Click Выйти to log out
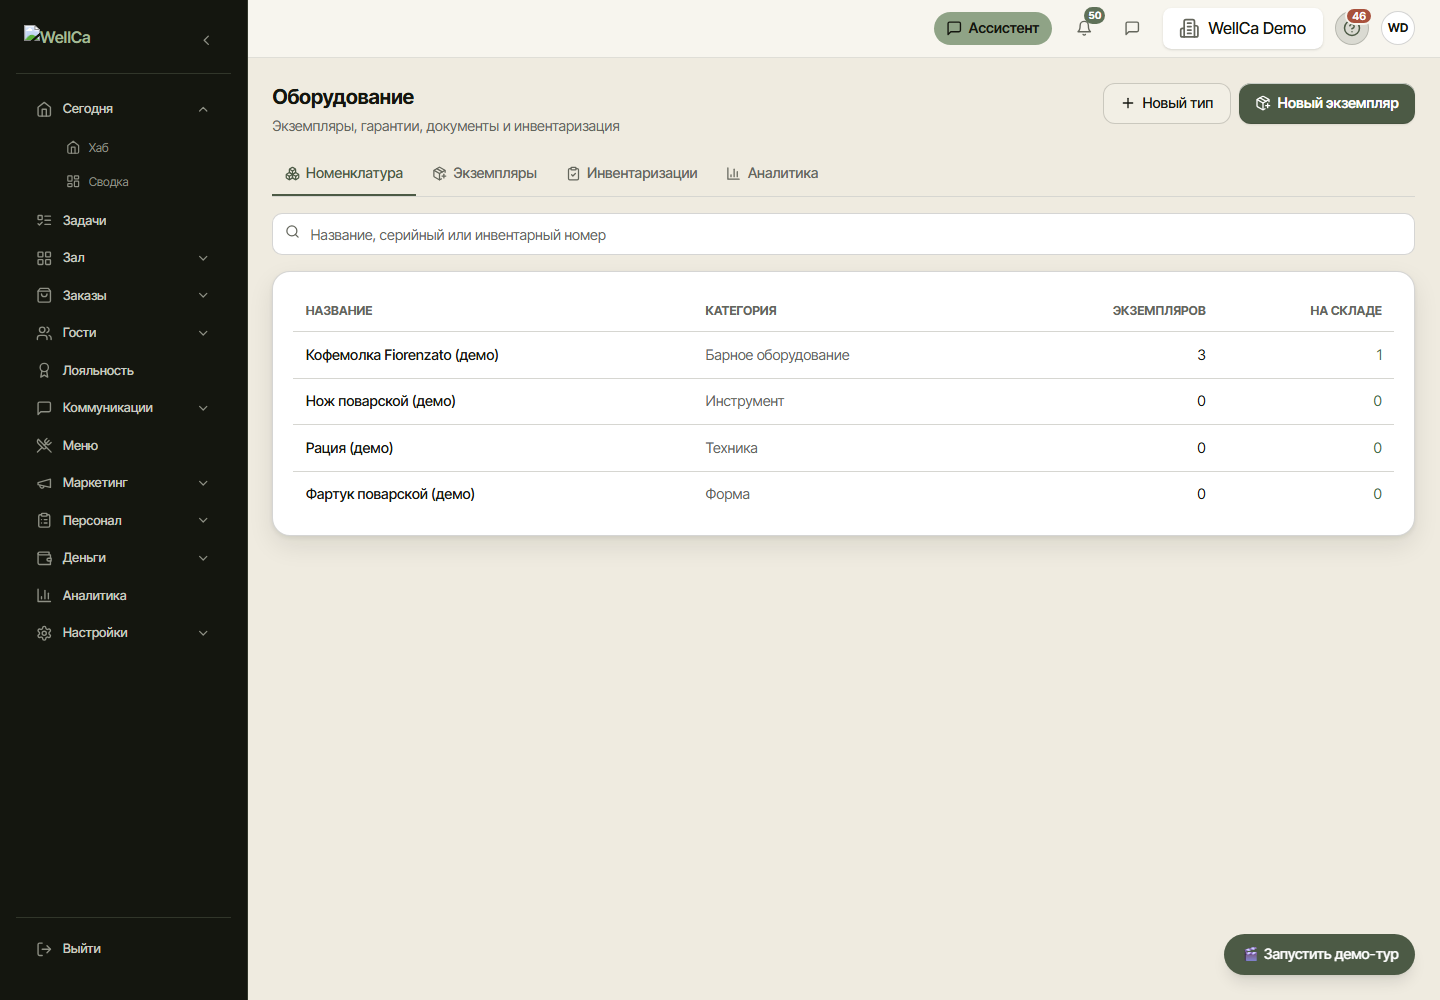 (82, 949)
